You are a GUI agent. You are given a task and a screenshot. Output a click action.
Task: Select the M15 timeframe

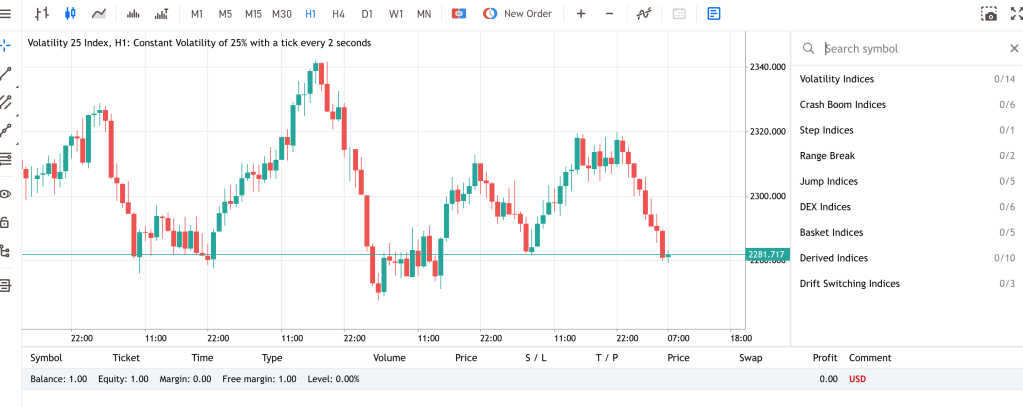click(x=253, y=14)
